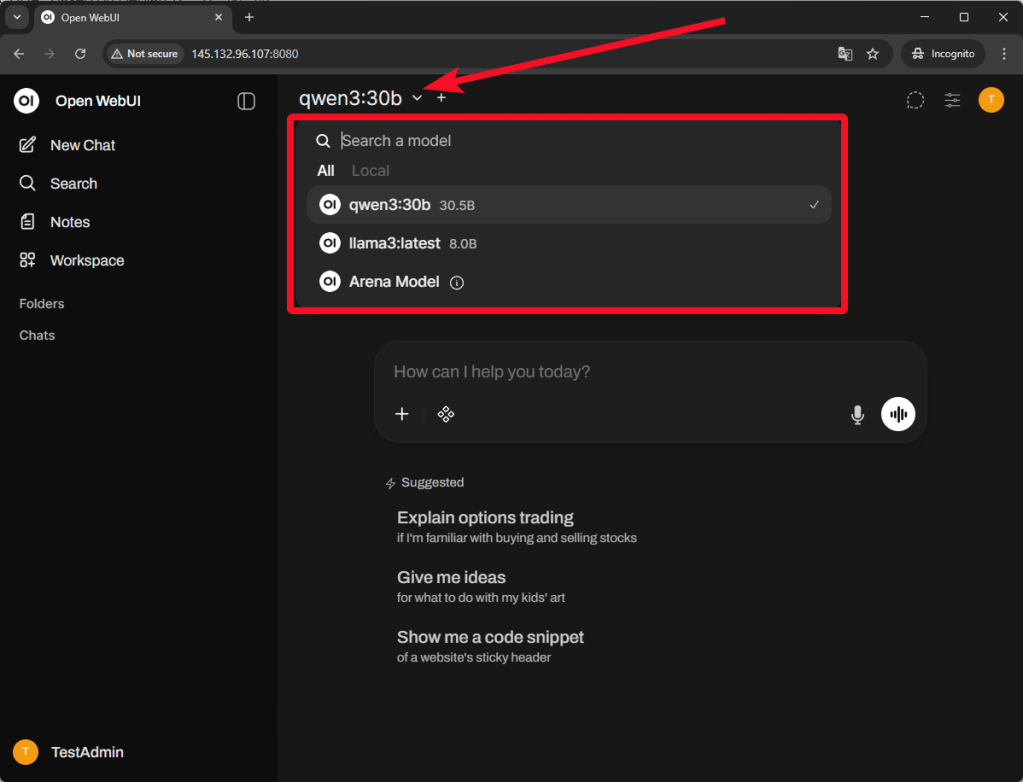This screenshot has height=782, width=1023.
Task: Open the Workspace page
Action: [87, 260]
